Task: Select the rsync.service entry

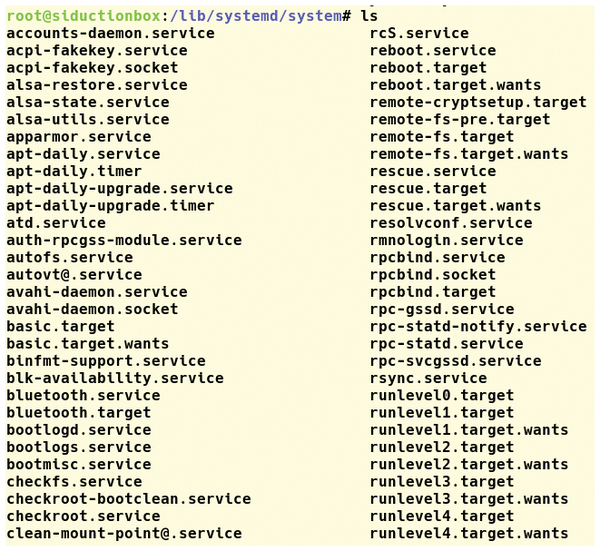Action: click(429, 378)
